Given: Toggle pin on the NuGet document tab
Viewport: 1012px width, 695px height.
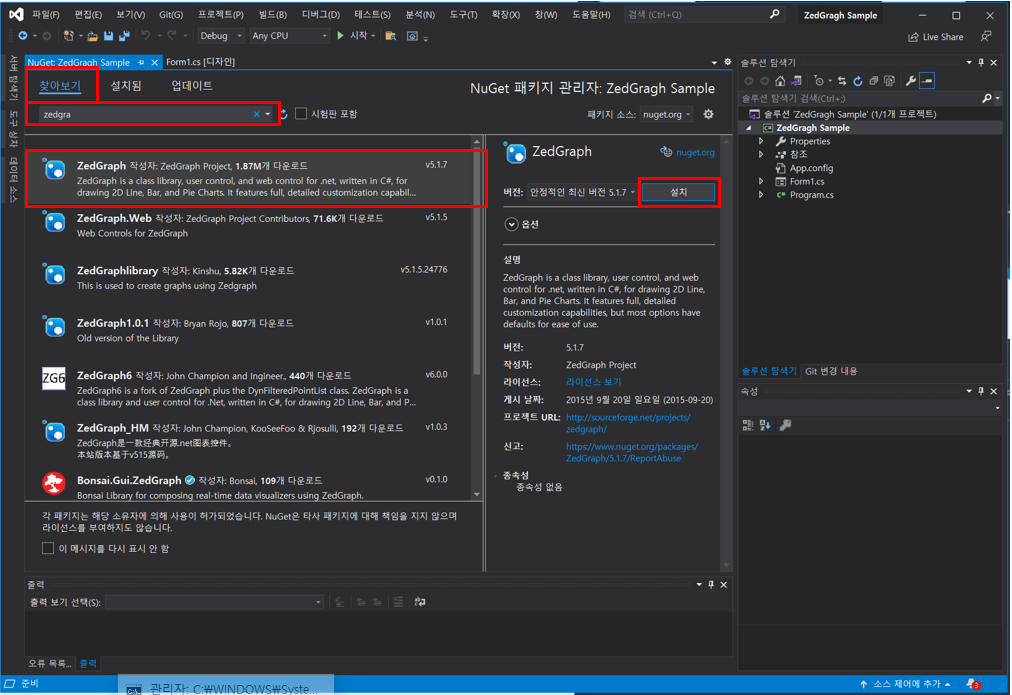Looking at the screenshot, I should (141, 62).
